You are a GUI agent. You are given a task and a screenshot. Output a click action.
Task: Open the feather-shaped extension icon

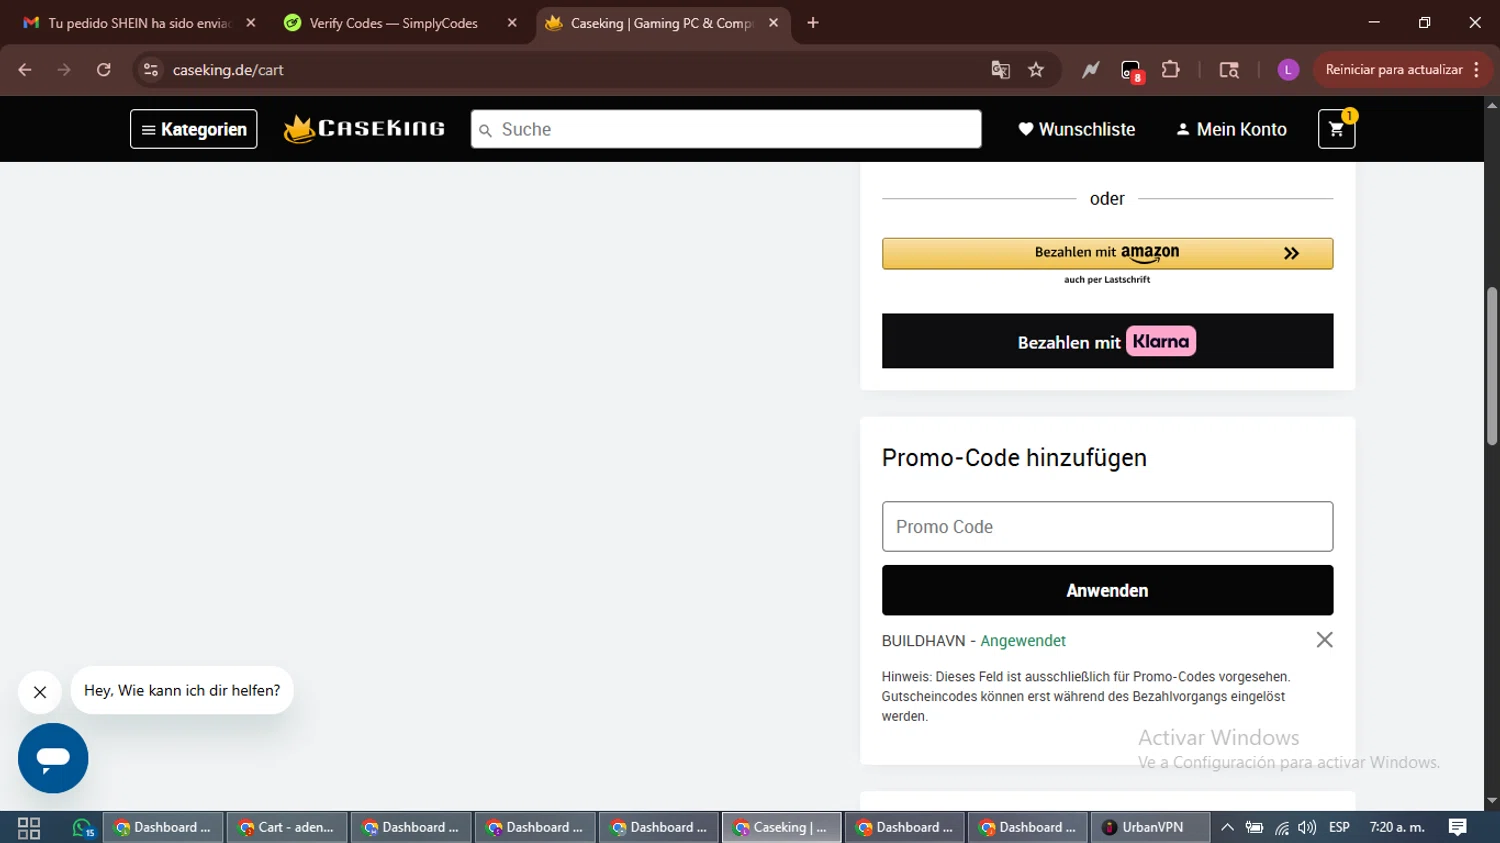(1090, 70)
